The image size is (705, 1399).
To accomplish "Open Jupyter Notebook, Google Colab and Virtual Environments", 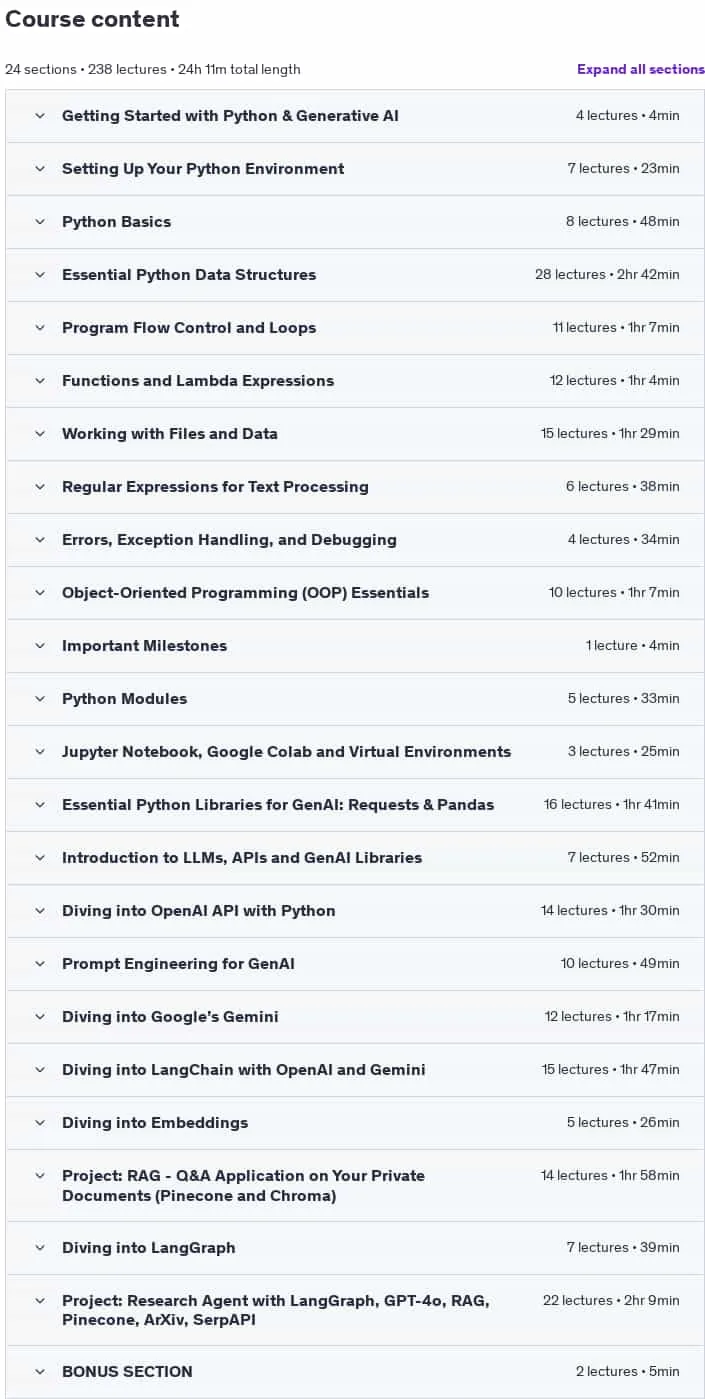I will coord(355,752).
